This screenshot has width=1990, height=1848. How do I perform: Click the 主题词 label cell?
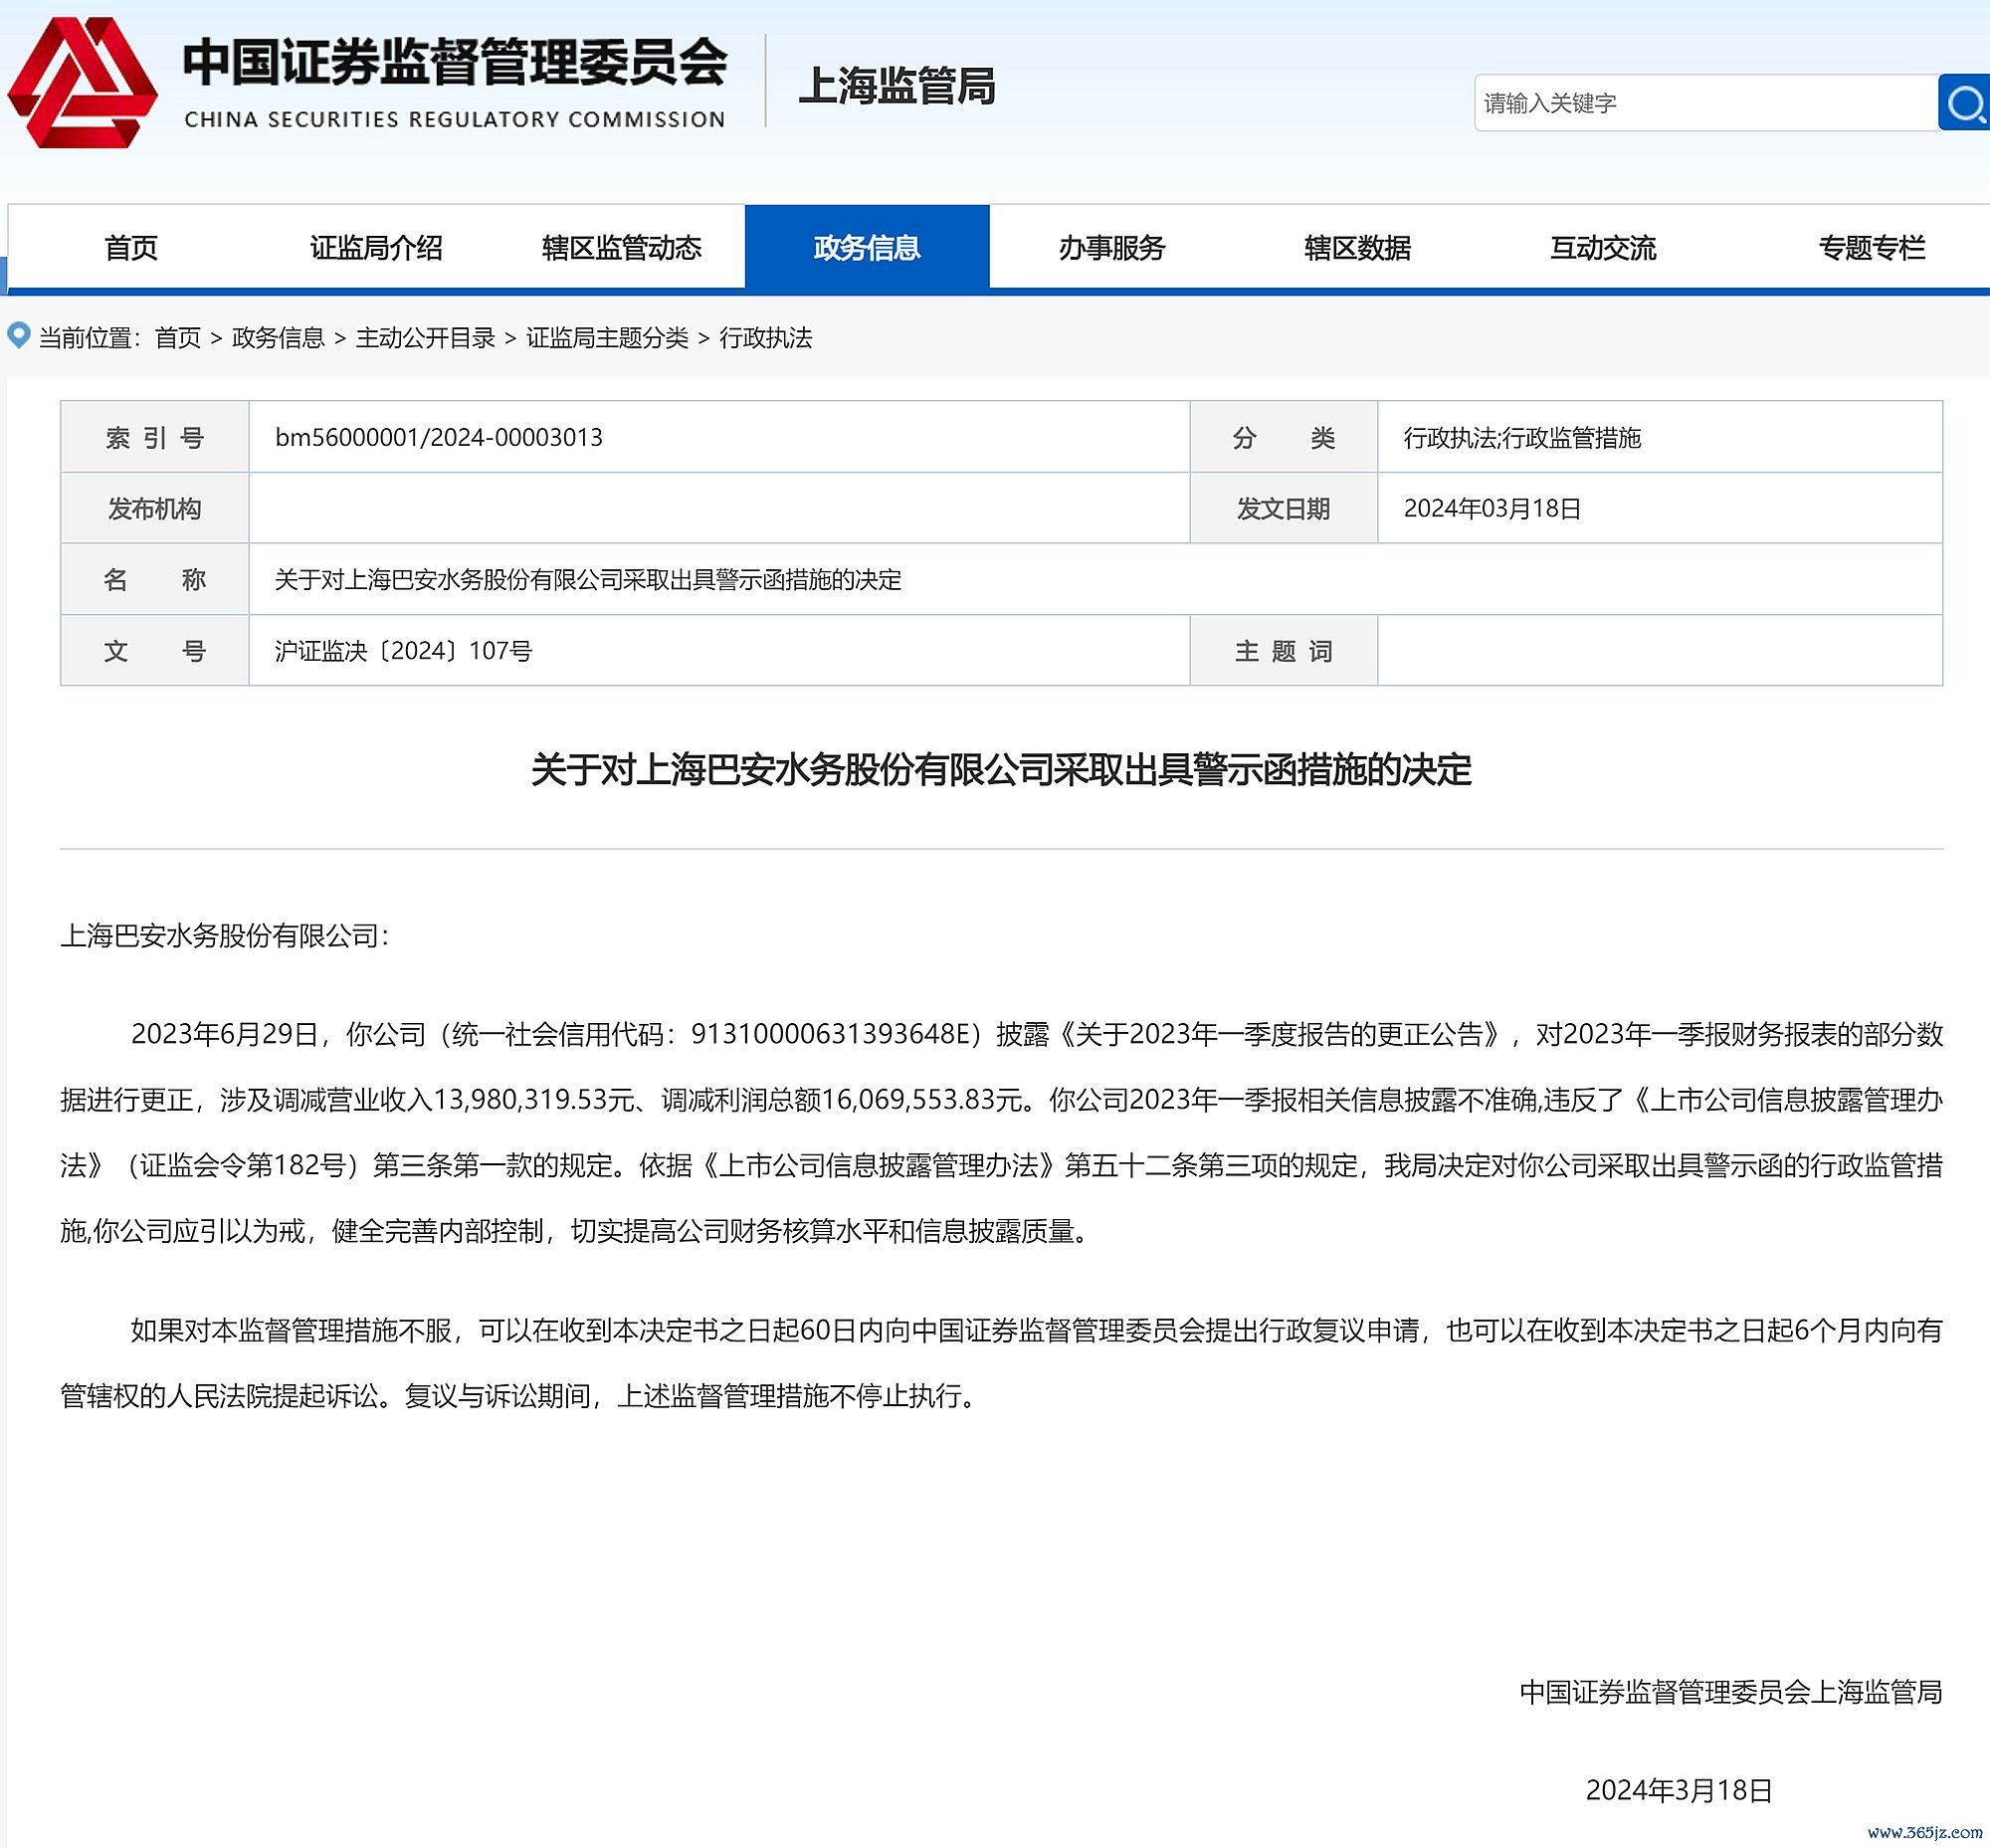[x=1284, y=651]
